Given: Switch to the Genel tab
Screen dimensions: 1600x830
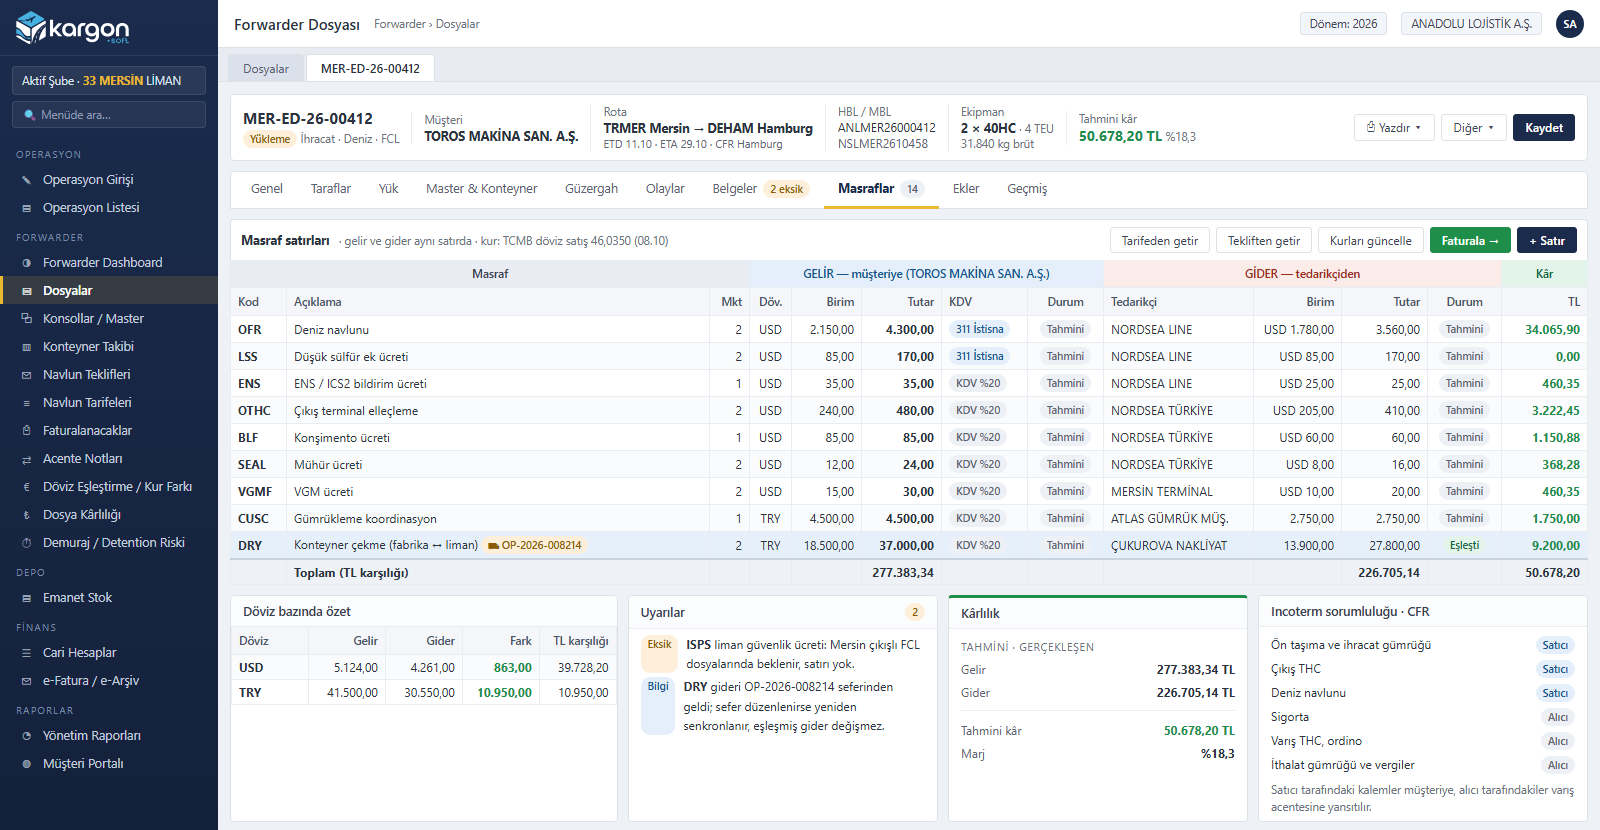Looking at the screenshot, I should click(x=267, y=189).
